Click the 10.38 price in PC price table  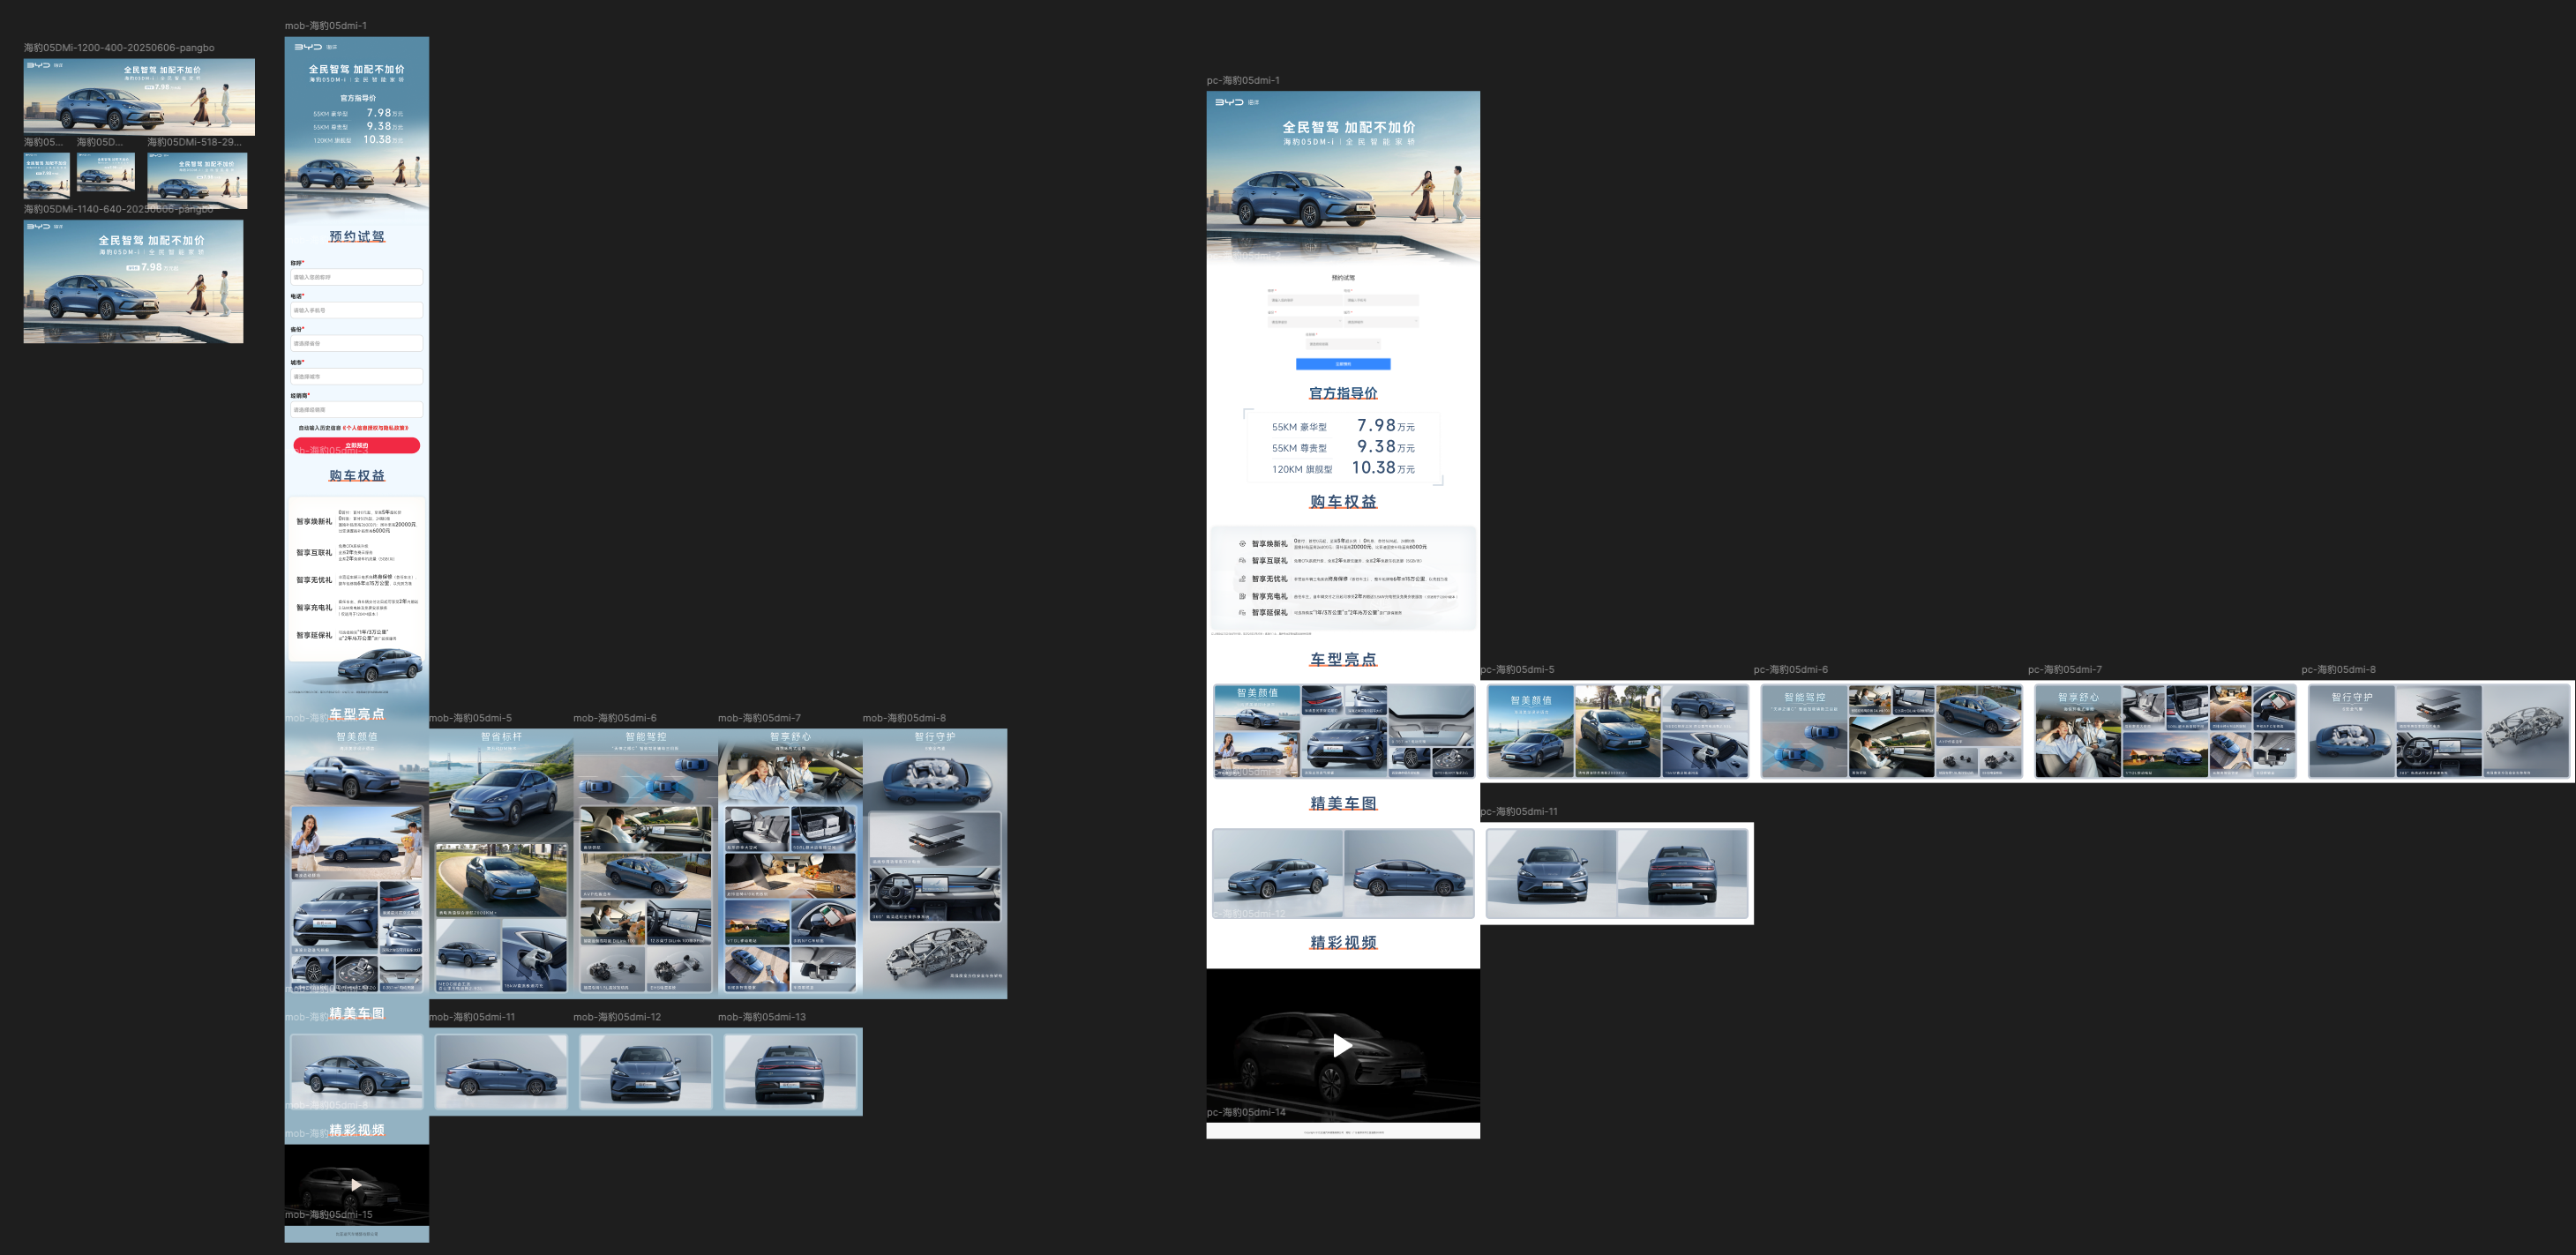pyautogui.click(x=1374, y=467)
